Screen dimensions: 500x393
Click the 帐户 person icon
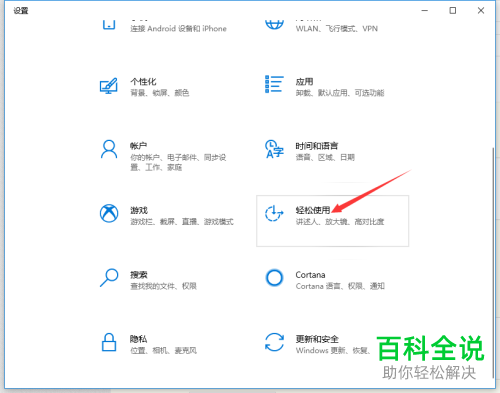coord(109,149)
